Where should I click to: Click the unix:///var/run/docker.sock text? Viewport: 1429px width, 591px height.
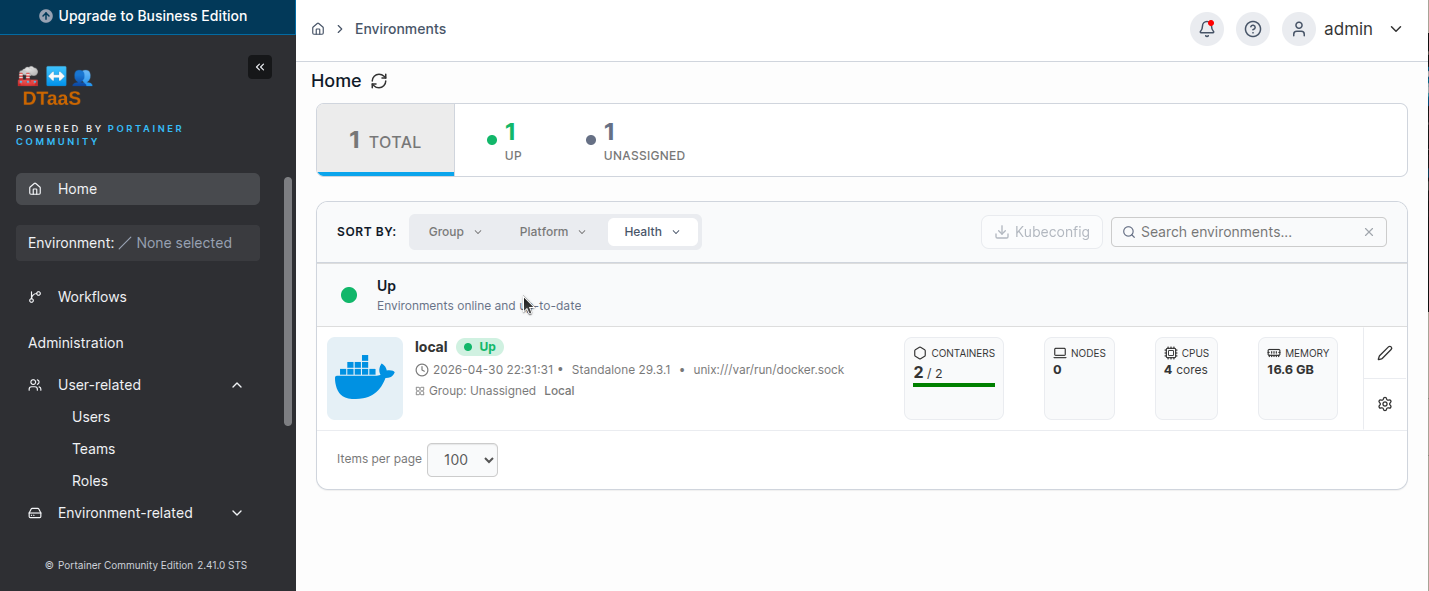point(768,370)
